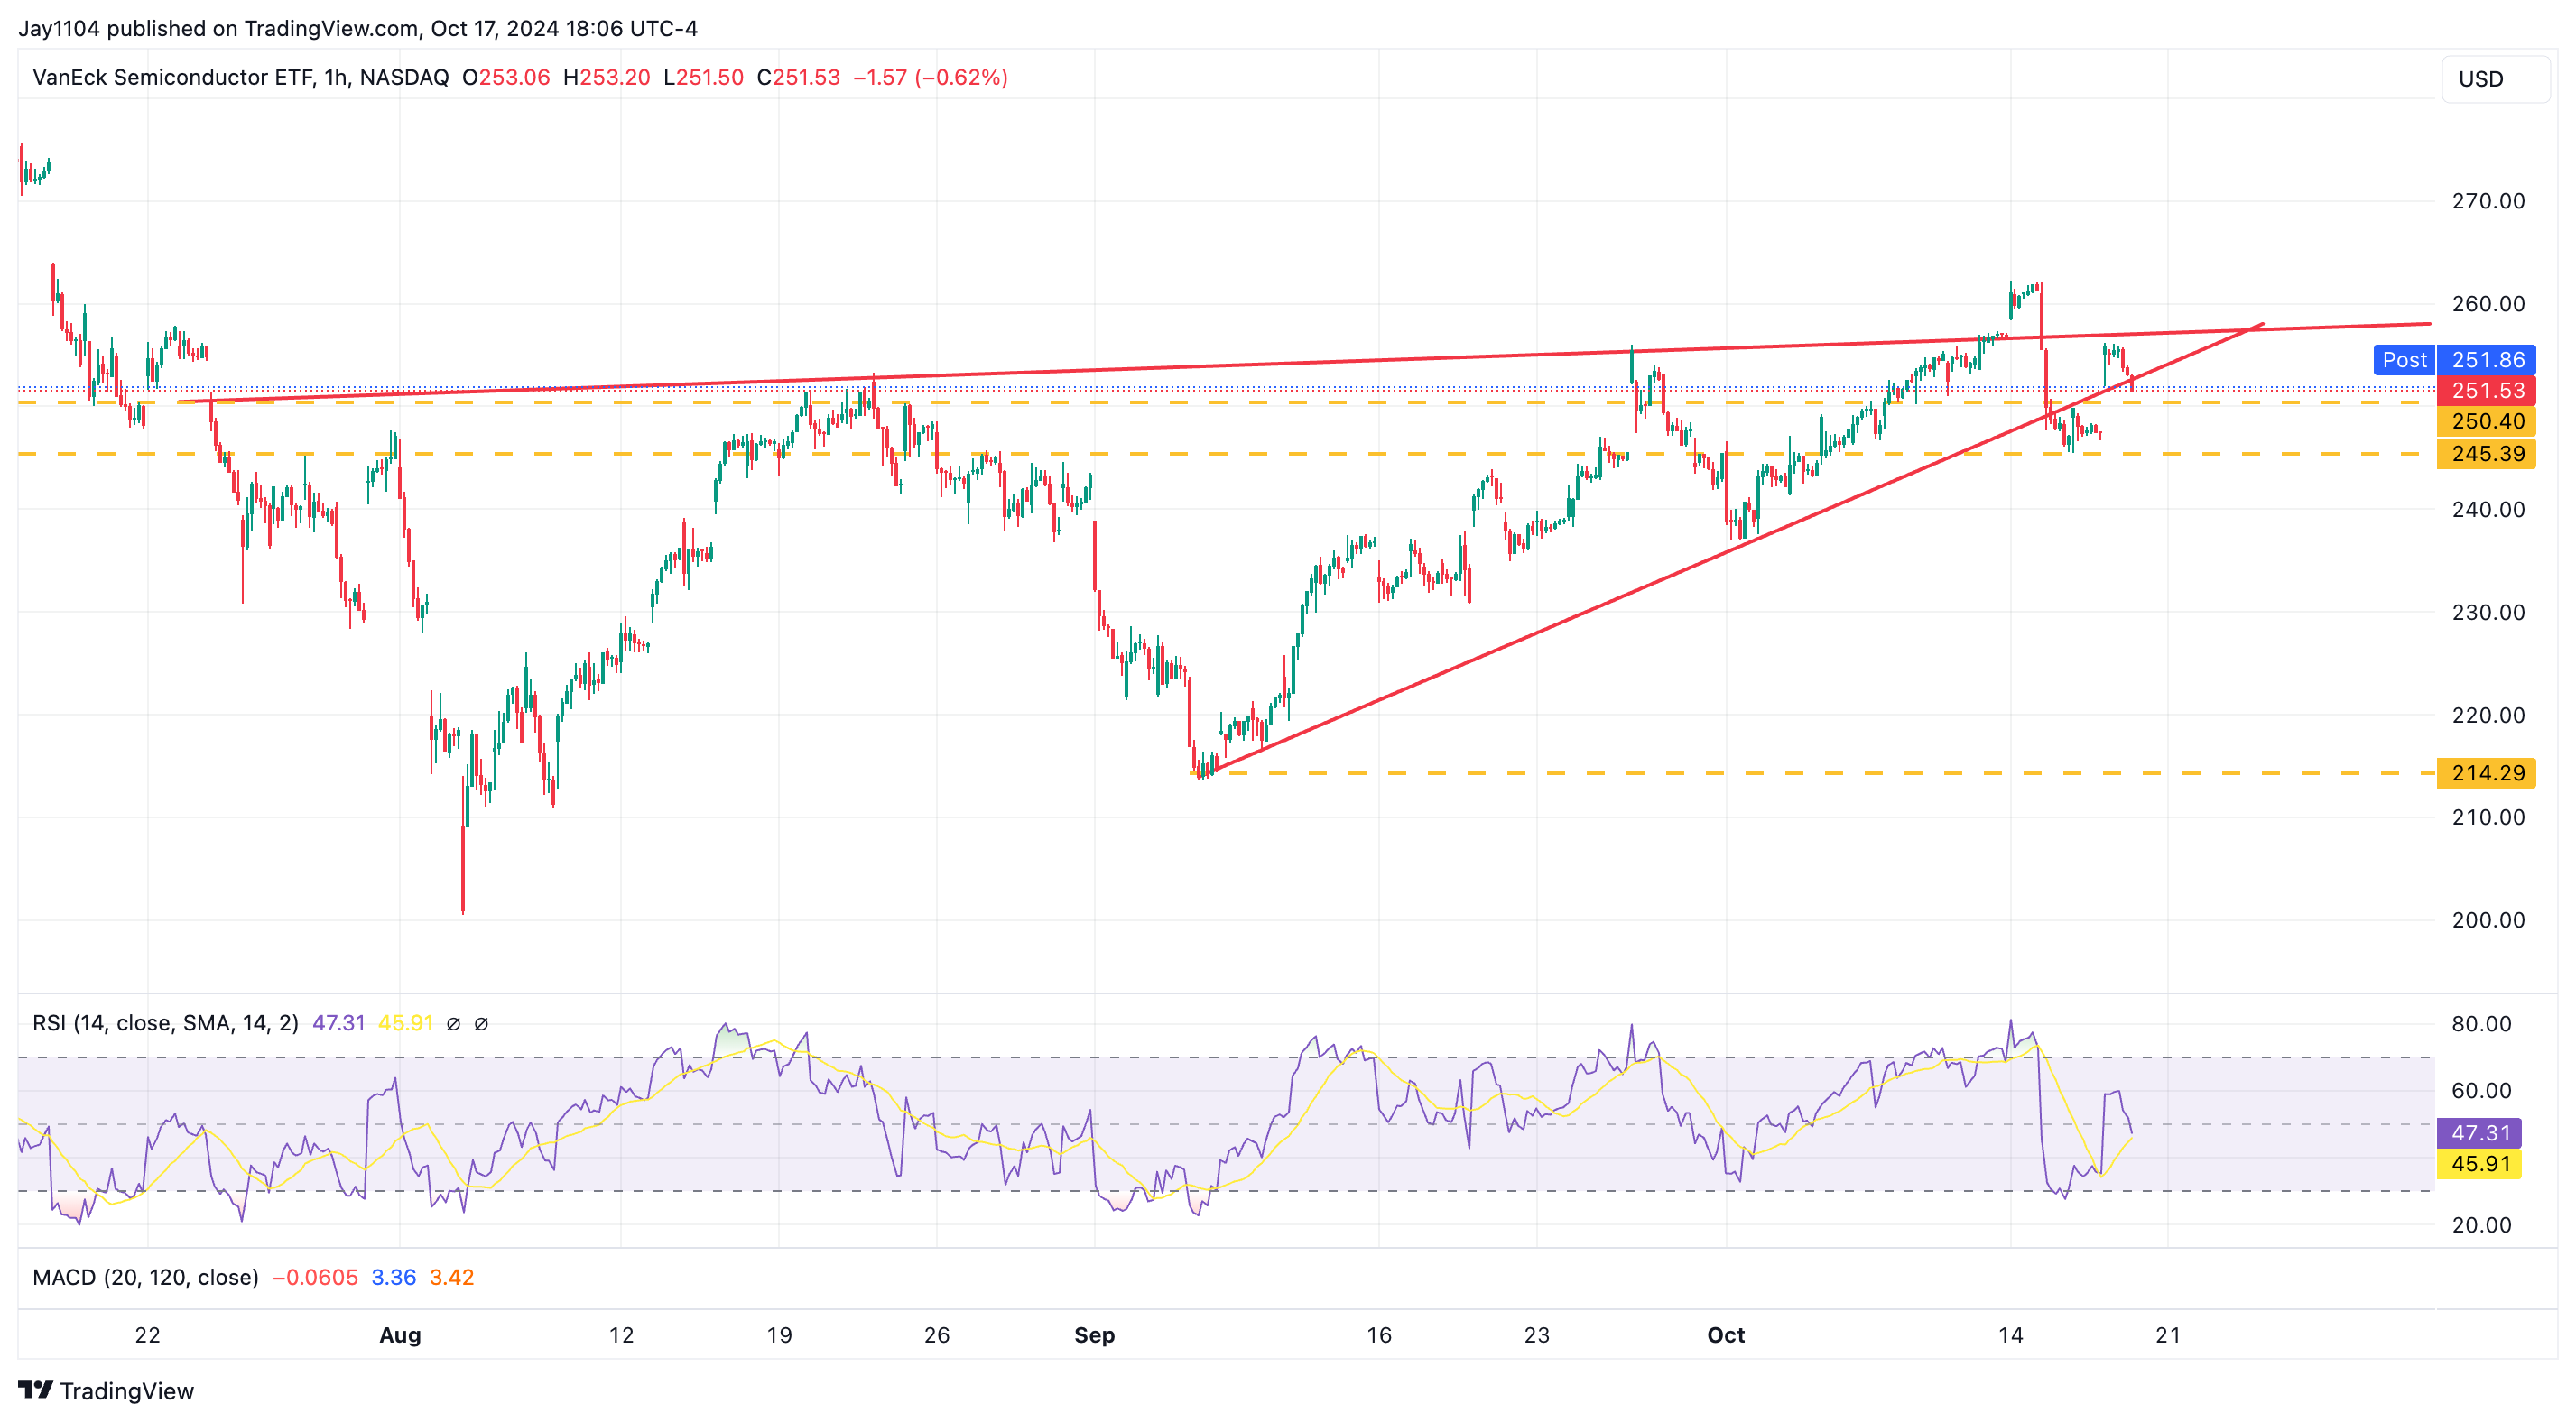Click the O253.06 open value in header
The image size is (2576, 1422).
coord(506,77)
